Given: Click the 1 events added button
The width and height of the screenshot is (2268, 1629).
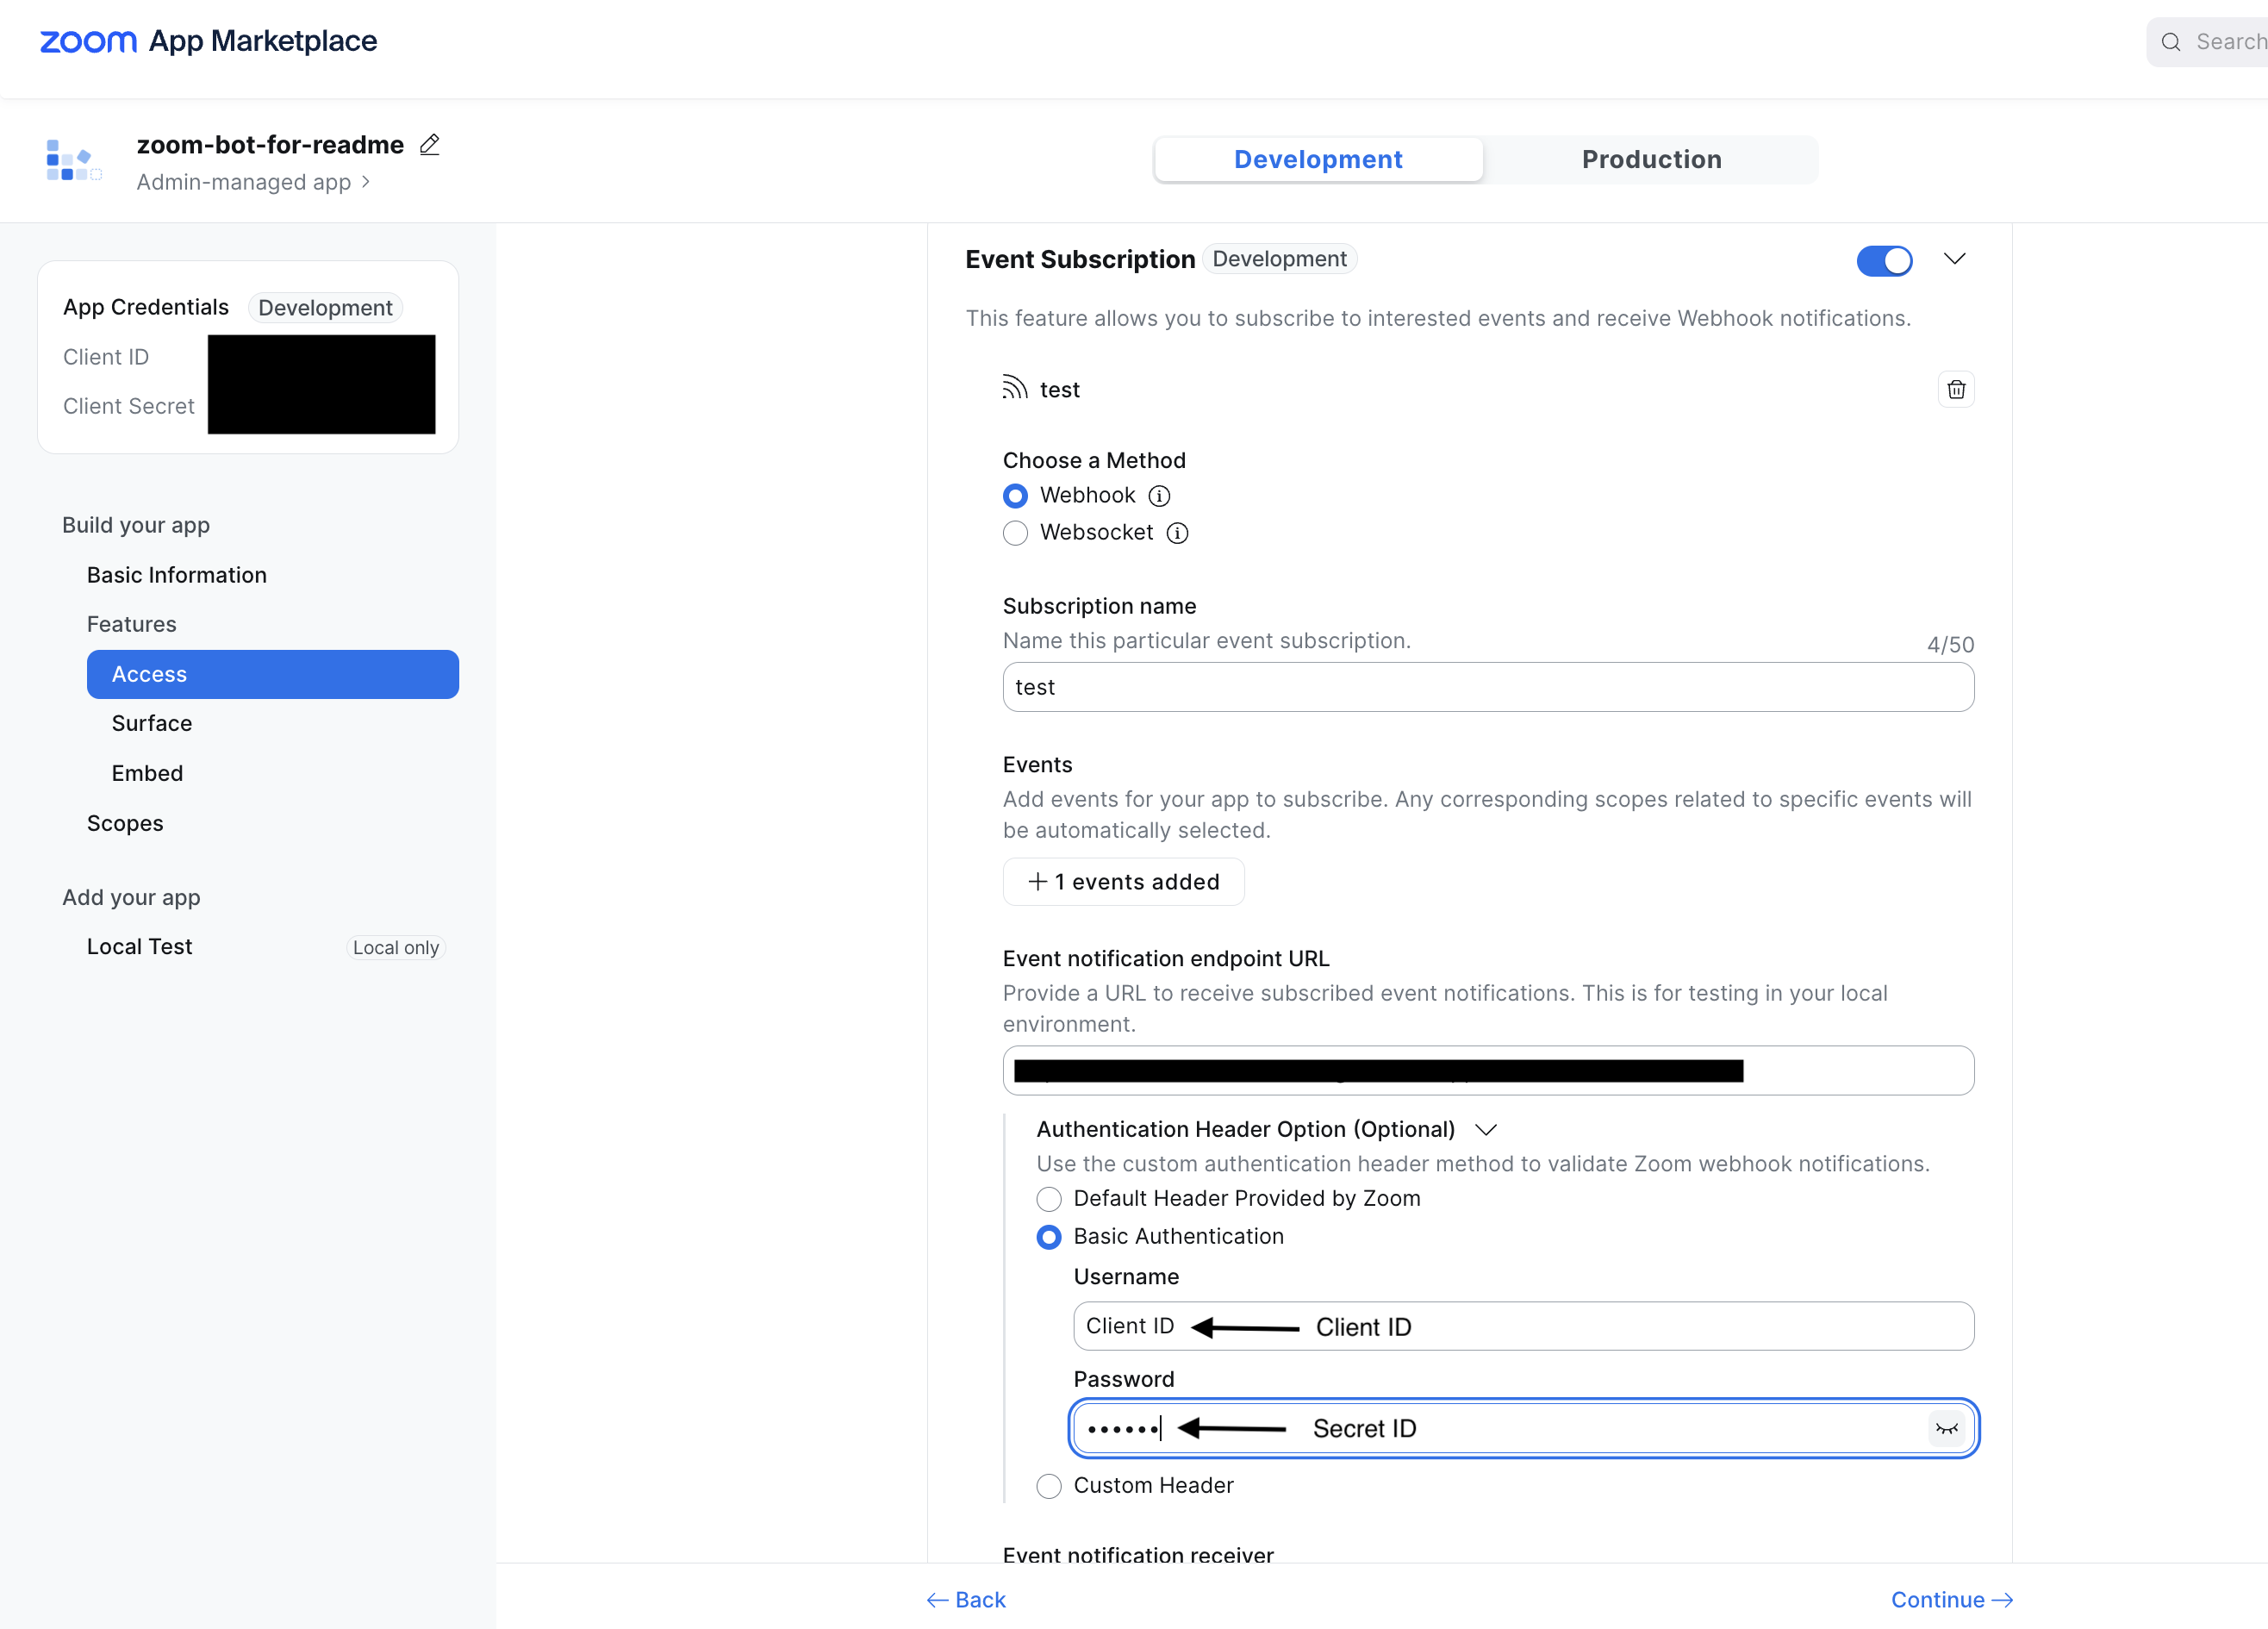Looking at the screenshot, I should coord(1123,882).
